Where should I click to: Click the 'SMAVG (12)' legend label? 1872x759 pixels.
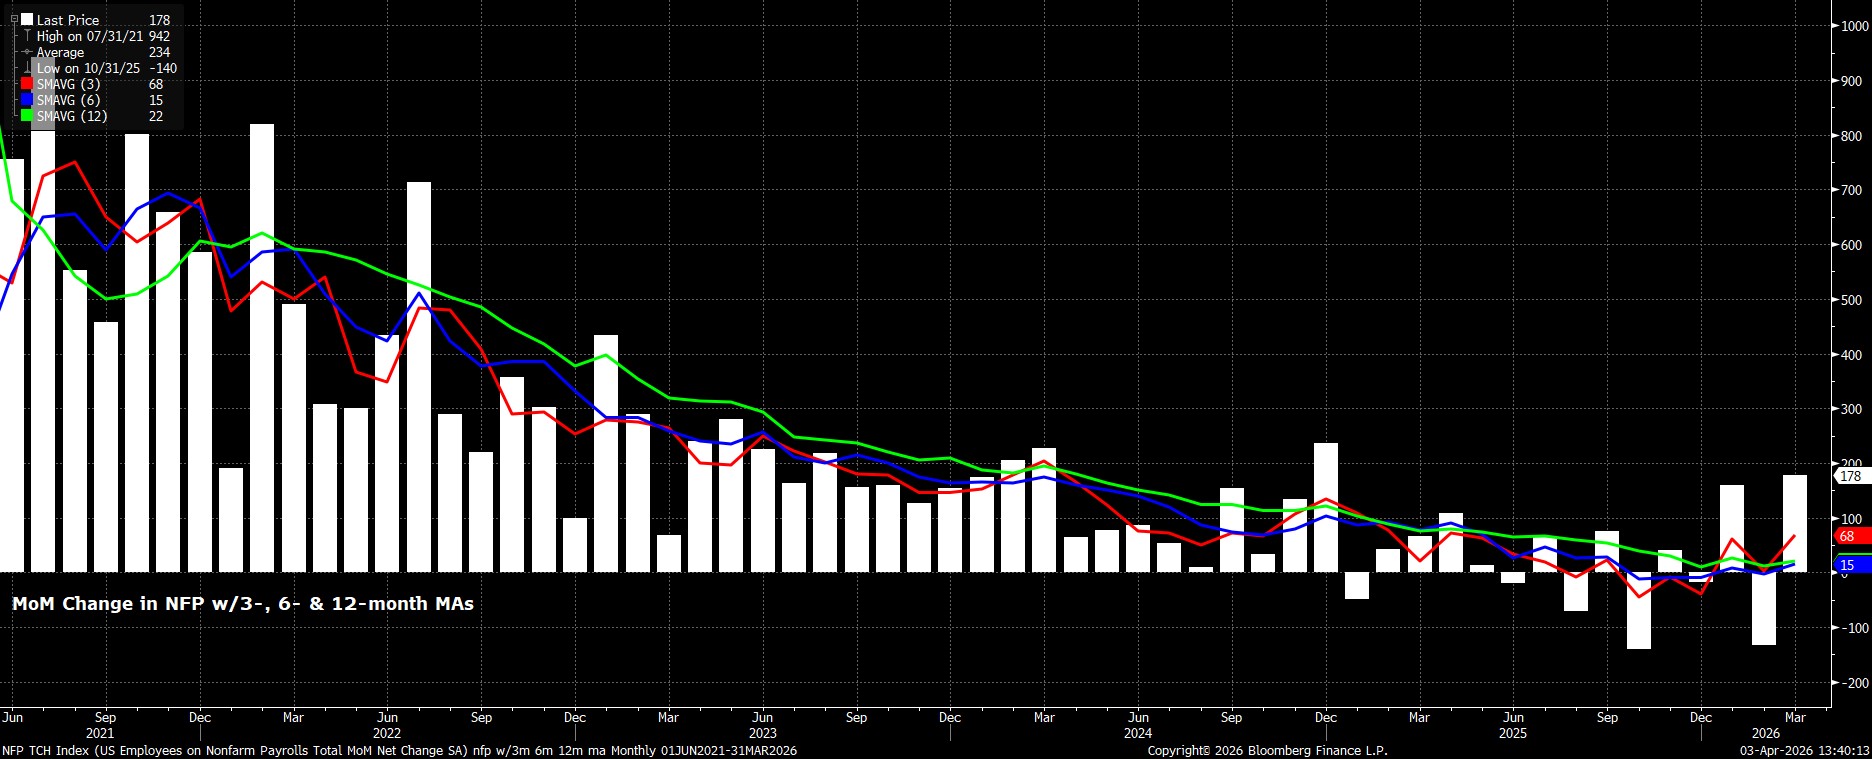pyautogui.click(x=72, y=116)
